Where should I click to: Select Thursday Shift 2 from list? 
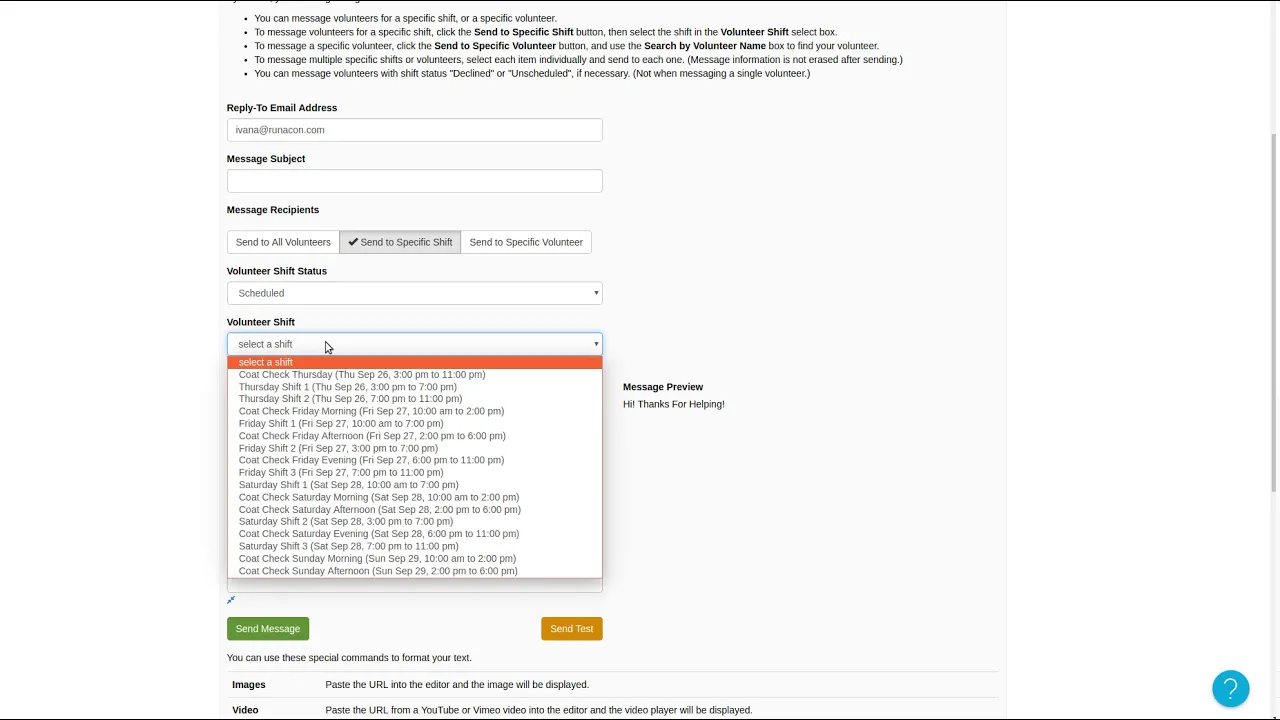coord(414,399)
